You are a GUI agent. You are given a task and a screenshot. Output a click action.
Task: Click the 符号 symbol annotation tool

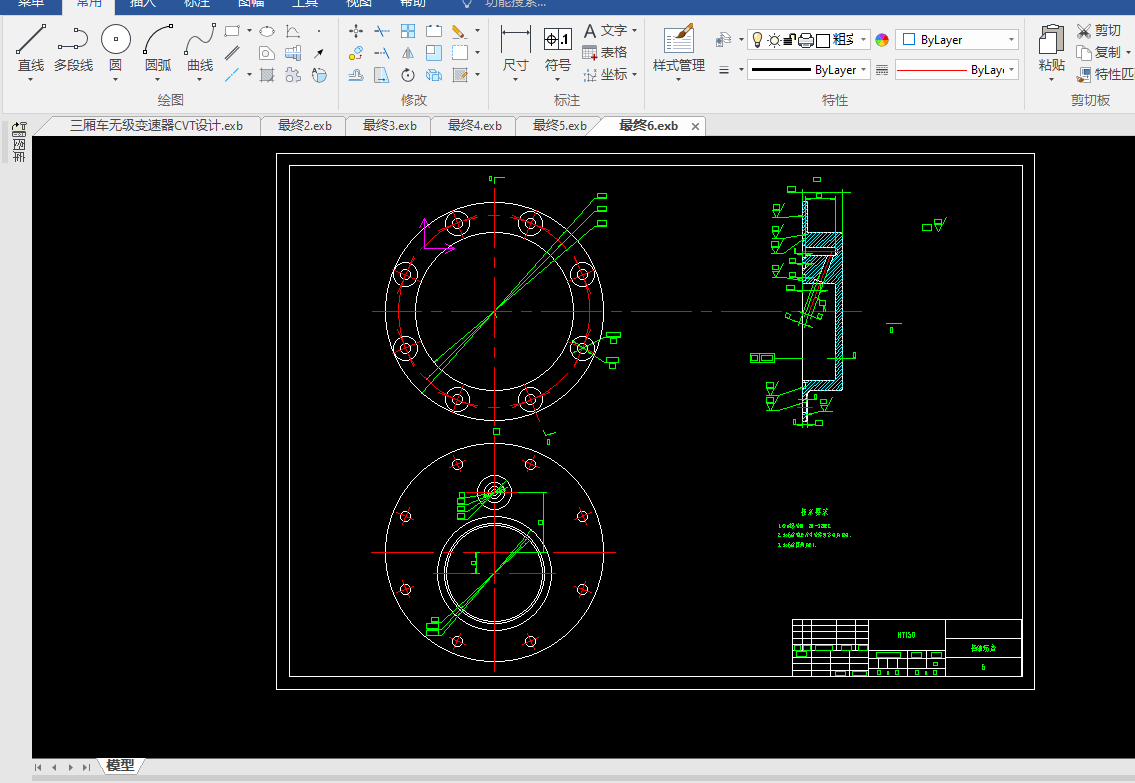tap(557, 48)
